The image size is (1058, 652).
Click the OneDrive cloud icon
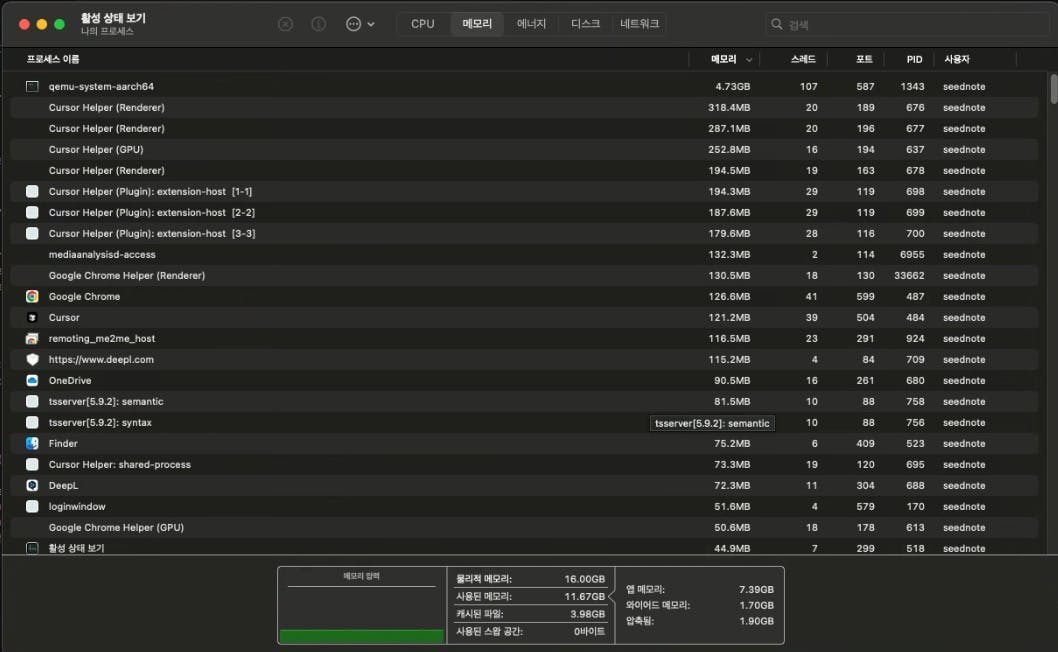[x=32, y=380]
